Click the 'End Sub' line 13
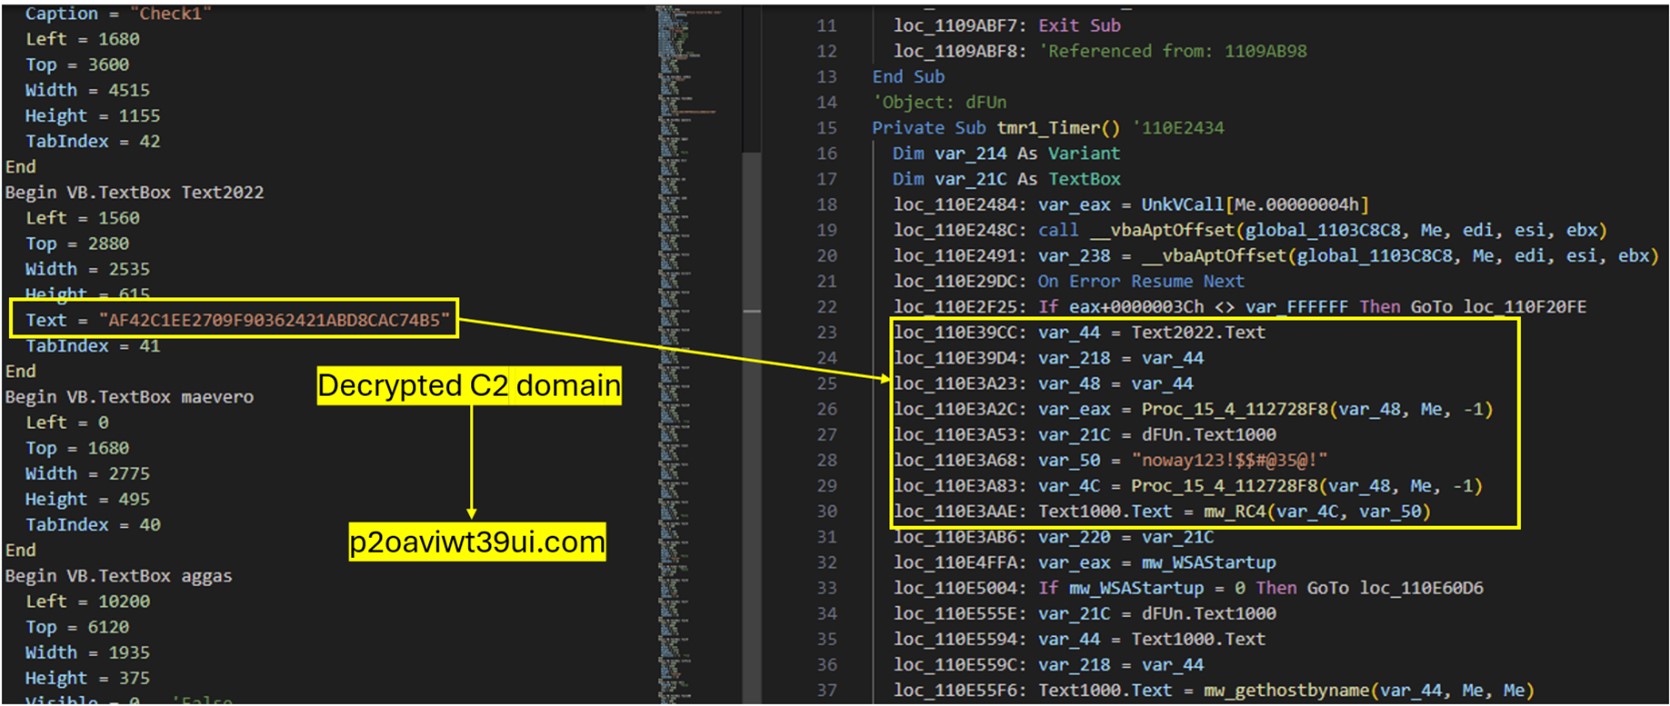The image size is (1670, 706). tap(908, 77)
